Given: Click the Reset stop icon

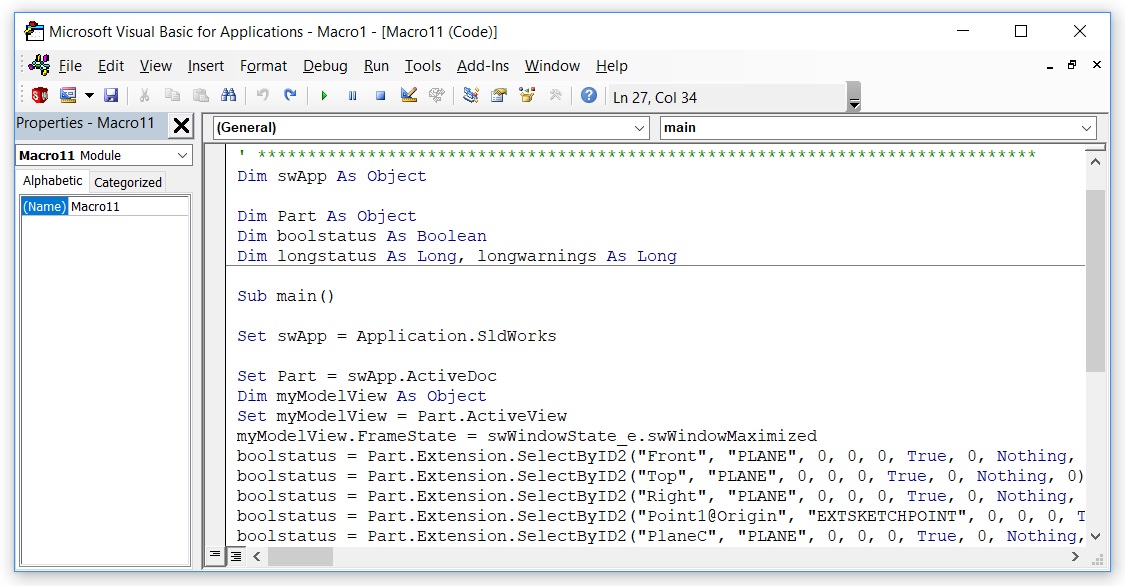Looking at the screenshot, I should pyautogui.click(x=380, y=95).
